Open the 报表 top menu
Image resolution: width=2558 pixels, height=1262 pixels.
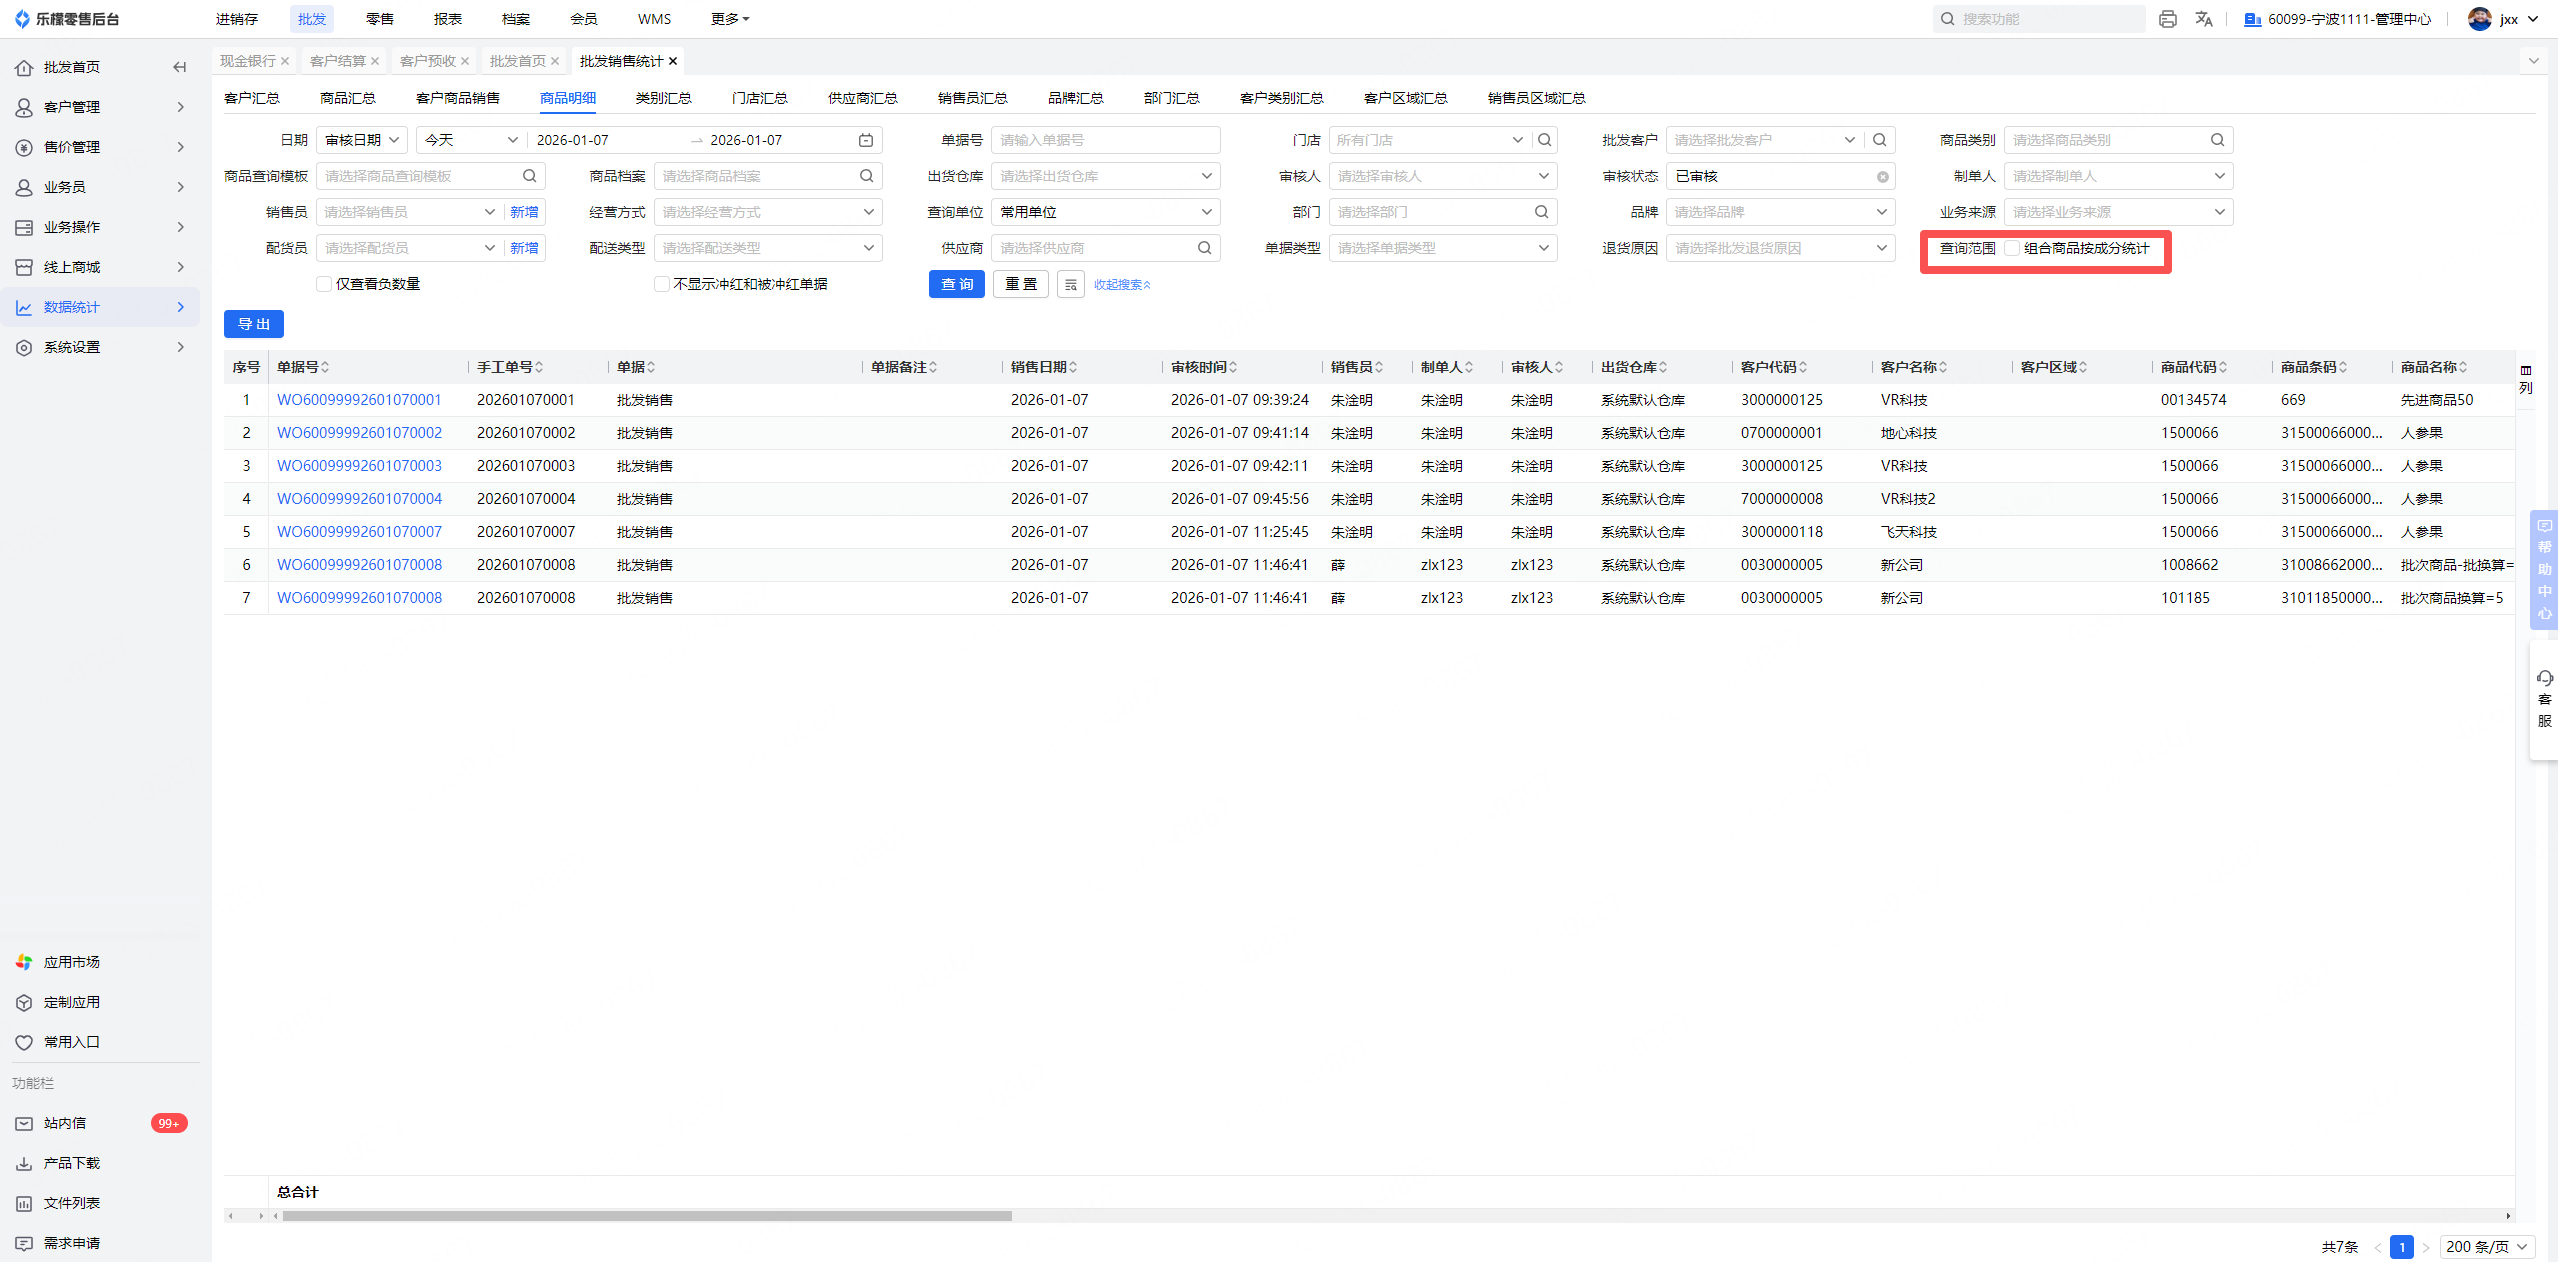(447, 19)
